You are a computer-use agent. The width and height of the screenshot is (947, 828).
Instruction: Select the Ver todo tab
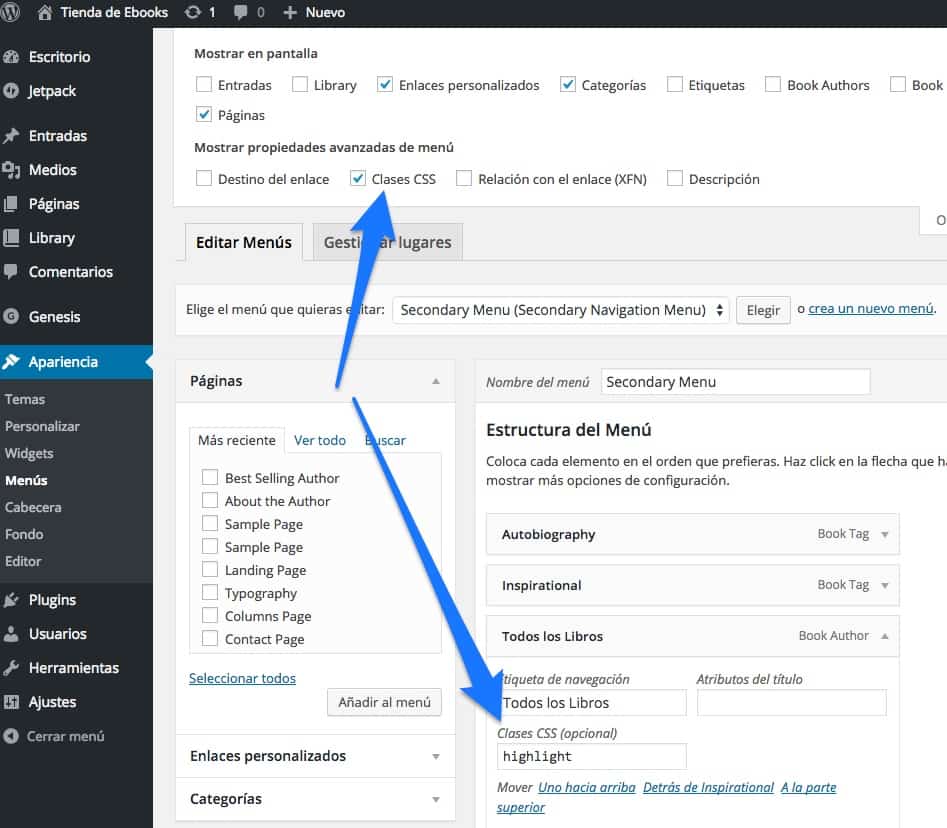(x=319, y=440)
